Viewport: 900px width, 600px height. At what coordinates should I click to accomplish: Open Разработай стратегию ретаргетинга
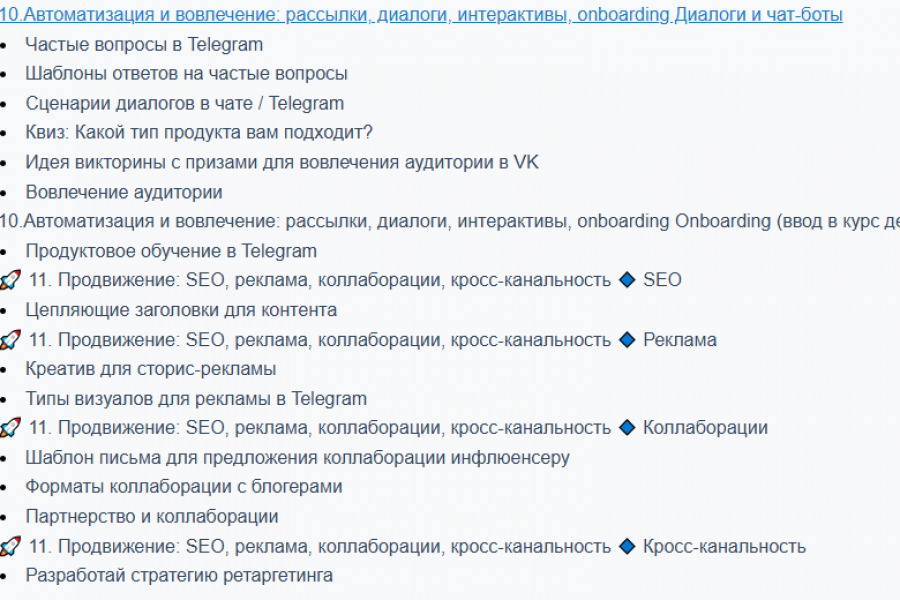pyautogui.click(x=179, y=576)
